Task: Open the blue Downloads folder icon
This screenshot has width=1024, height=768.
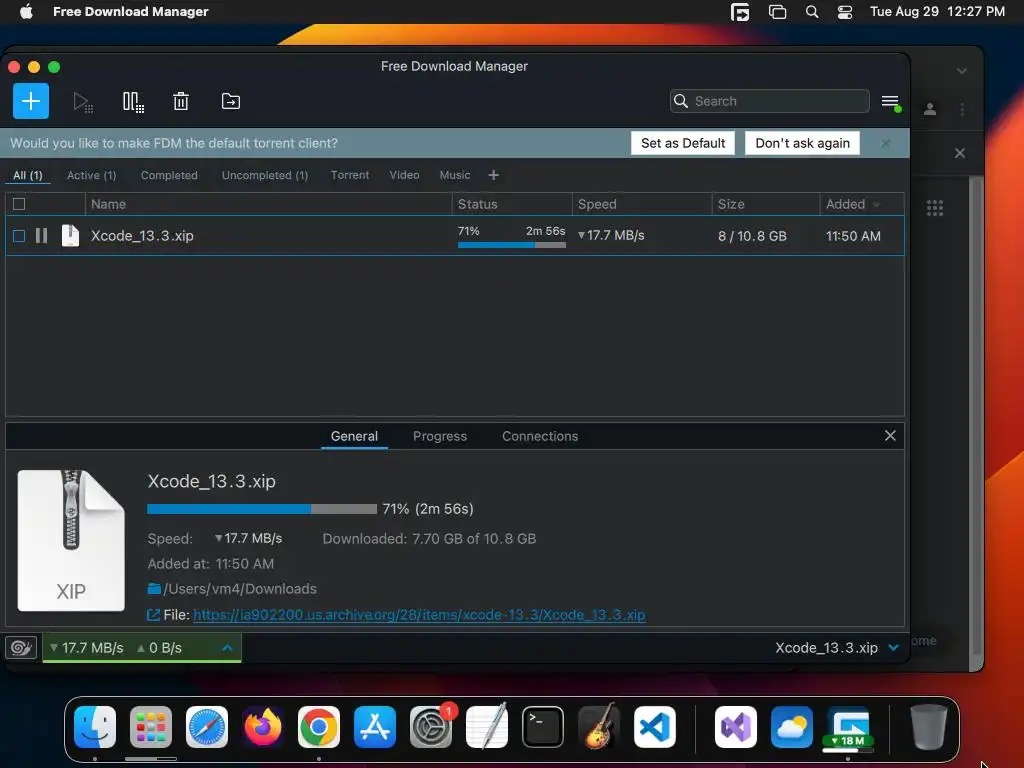Action: coord(154,589)
